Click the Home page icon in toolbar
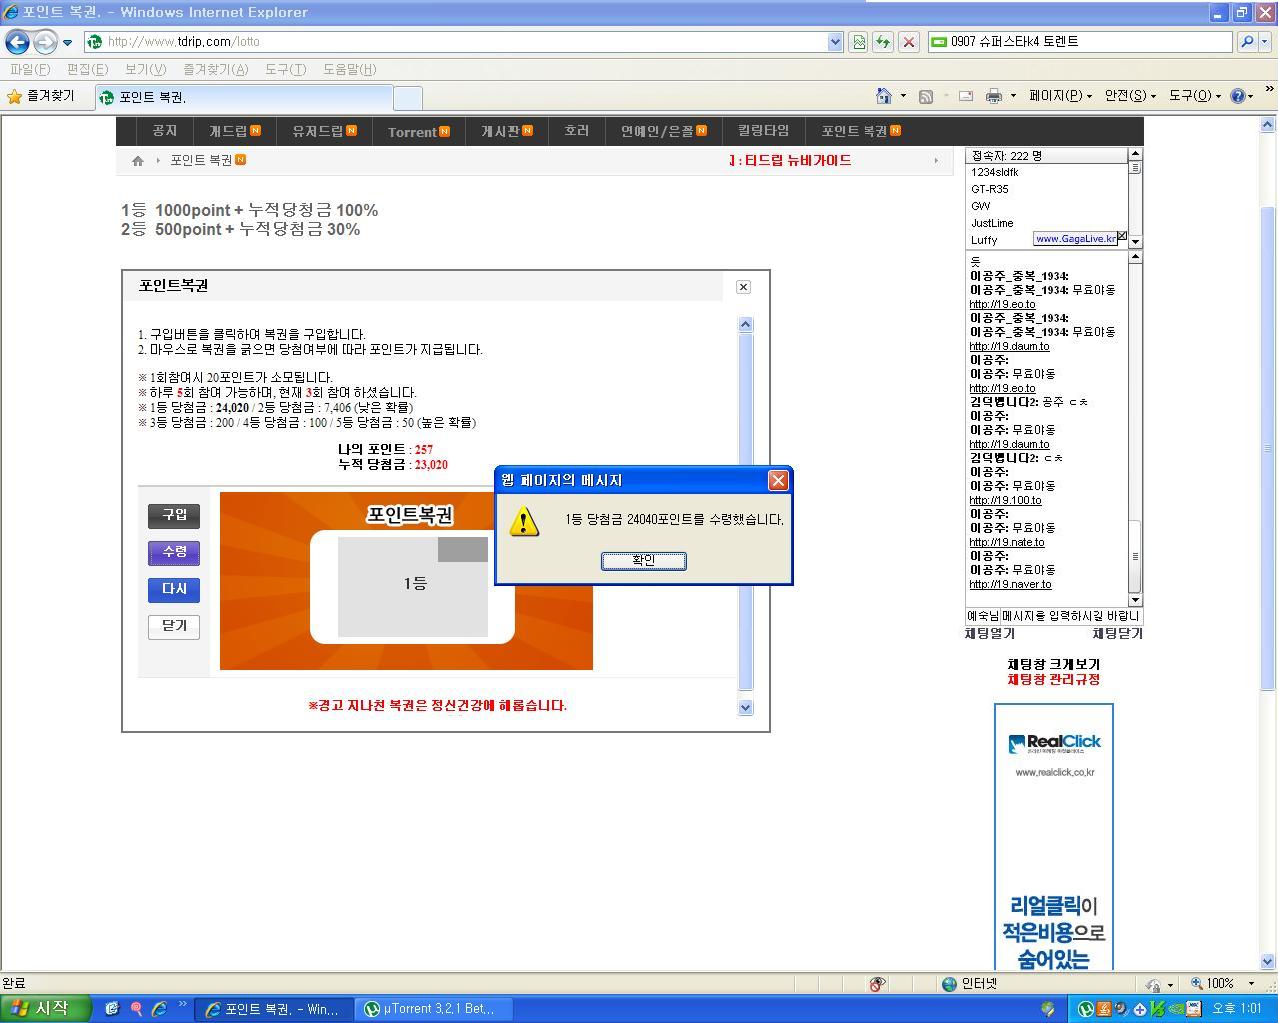Viewport: 1278px width, 1023px height. point(883,96)
